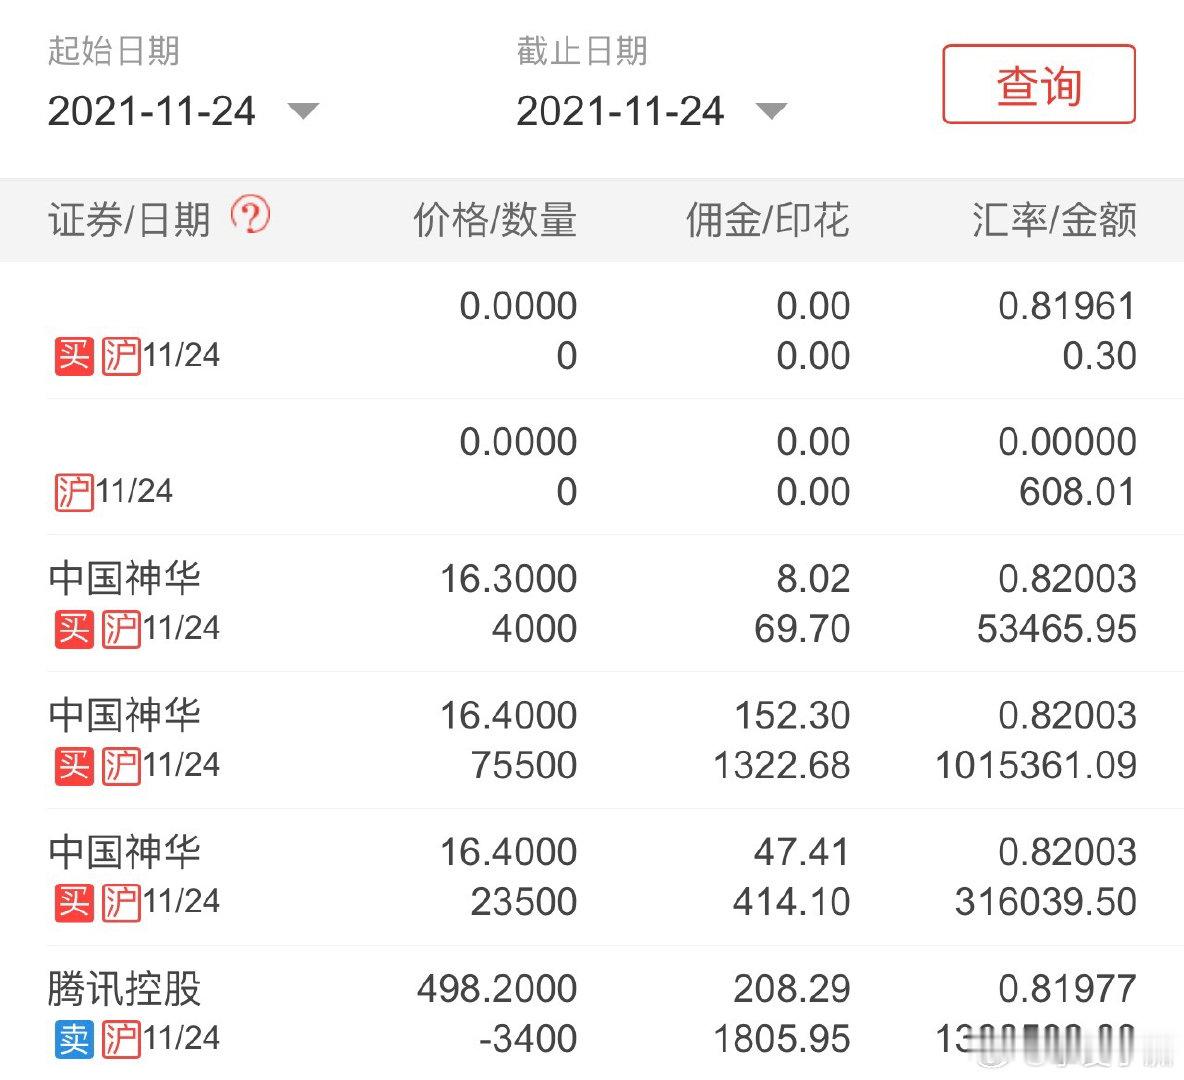Click the blue 卖 badge in 腾讯控股 row
This screenshot has width=1184, height=1080.
pyautogui.click(x=74, y=1039)
